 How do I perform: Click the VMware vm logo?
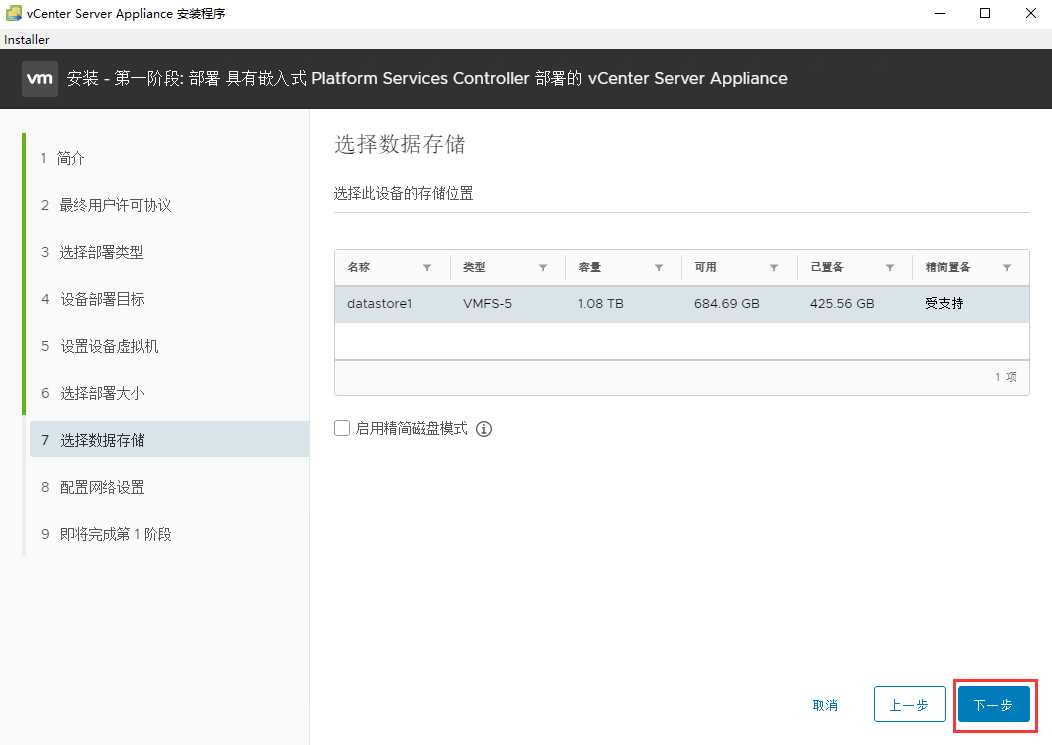click(40, 78)
